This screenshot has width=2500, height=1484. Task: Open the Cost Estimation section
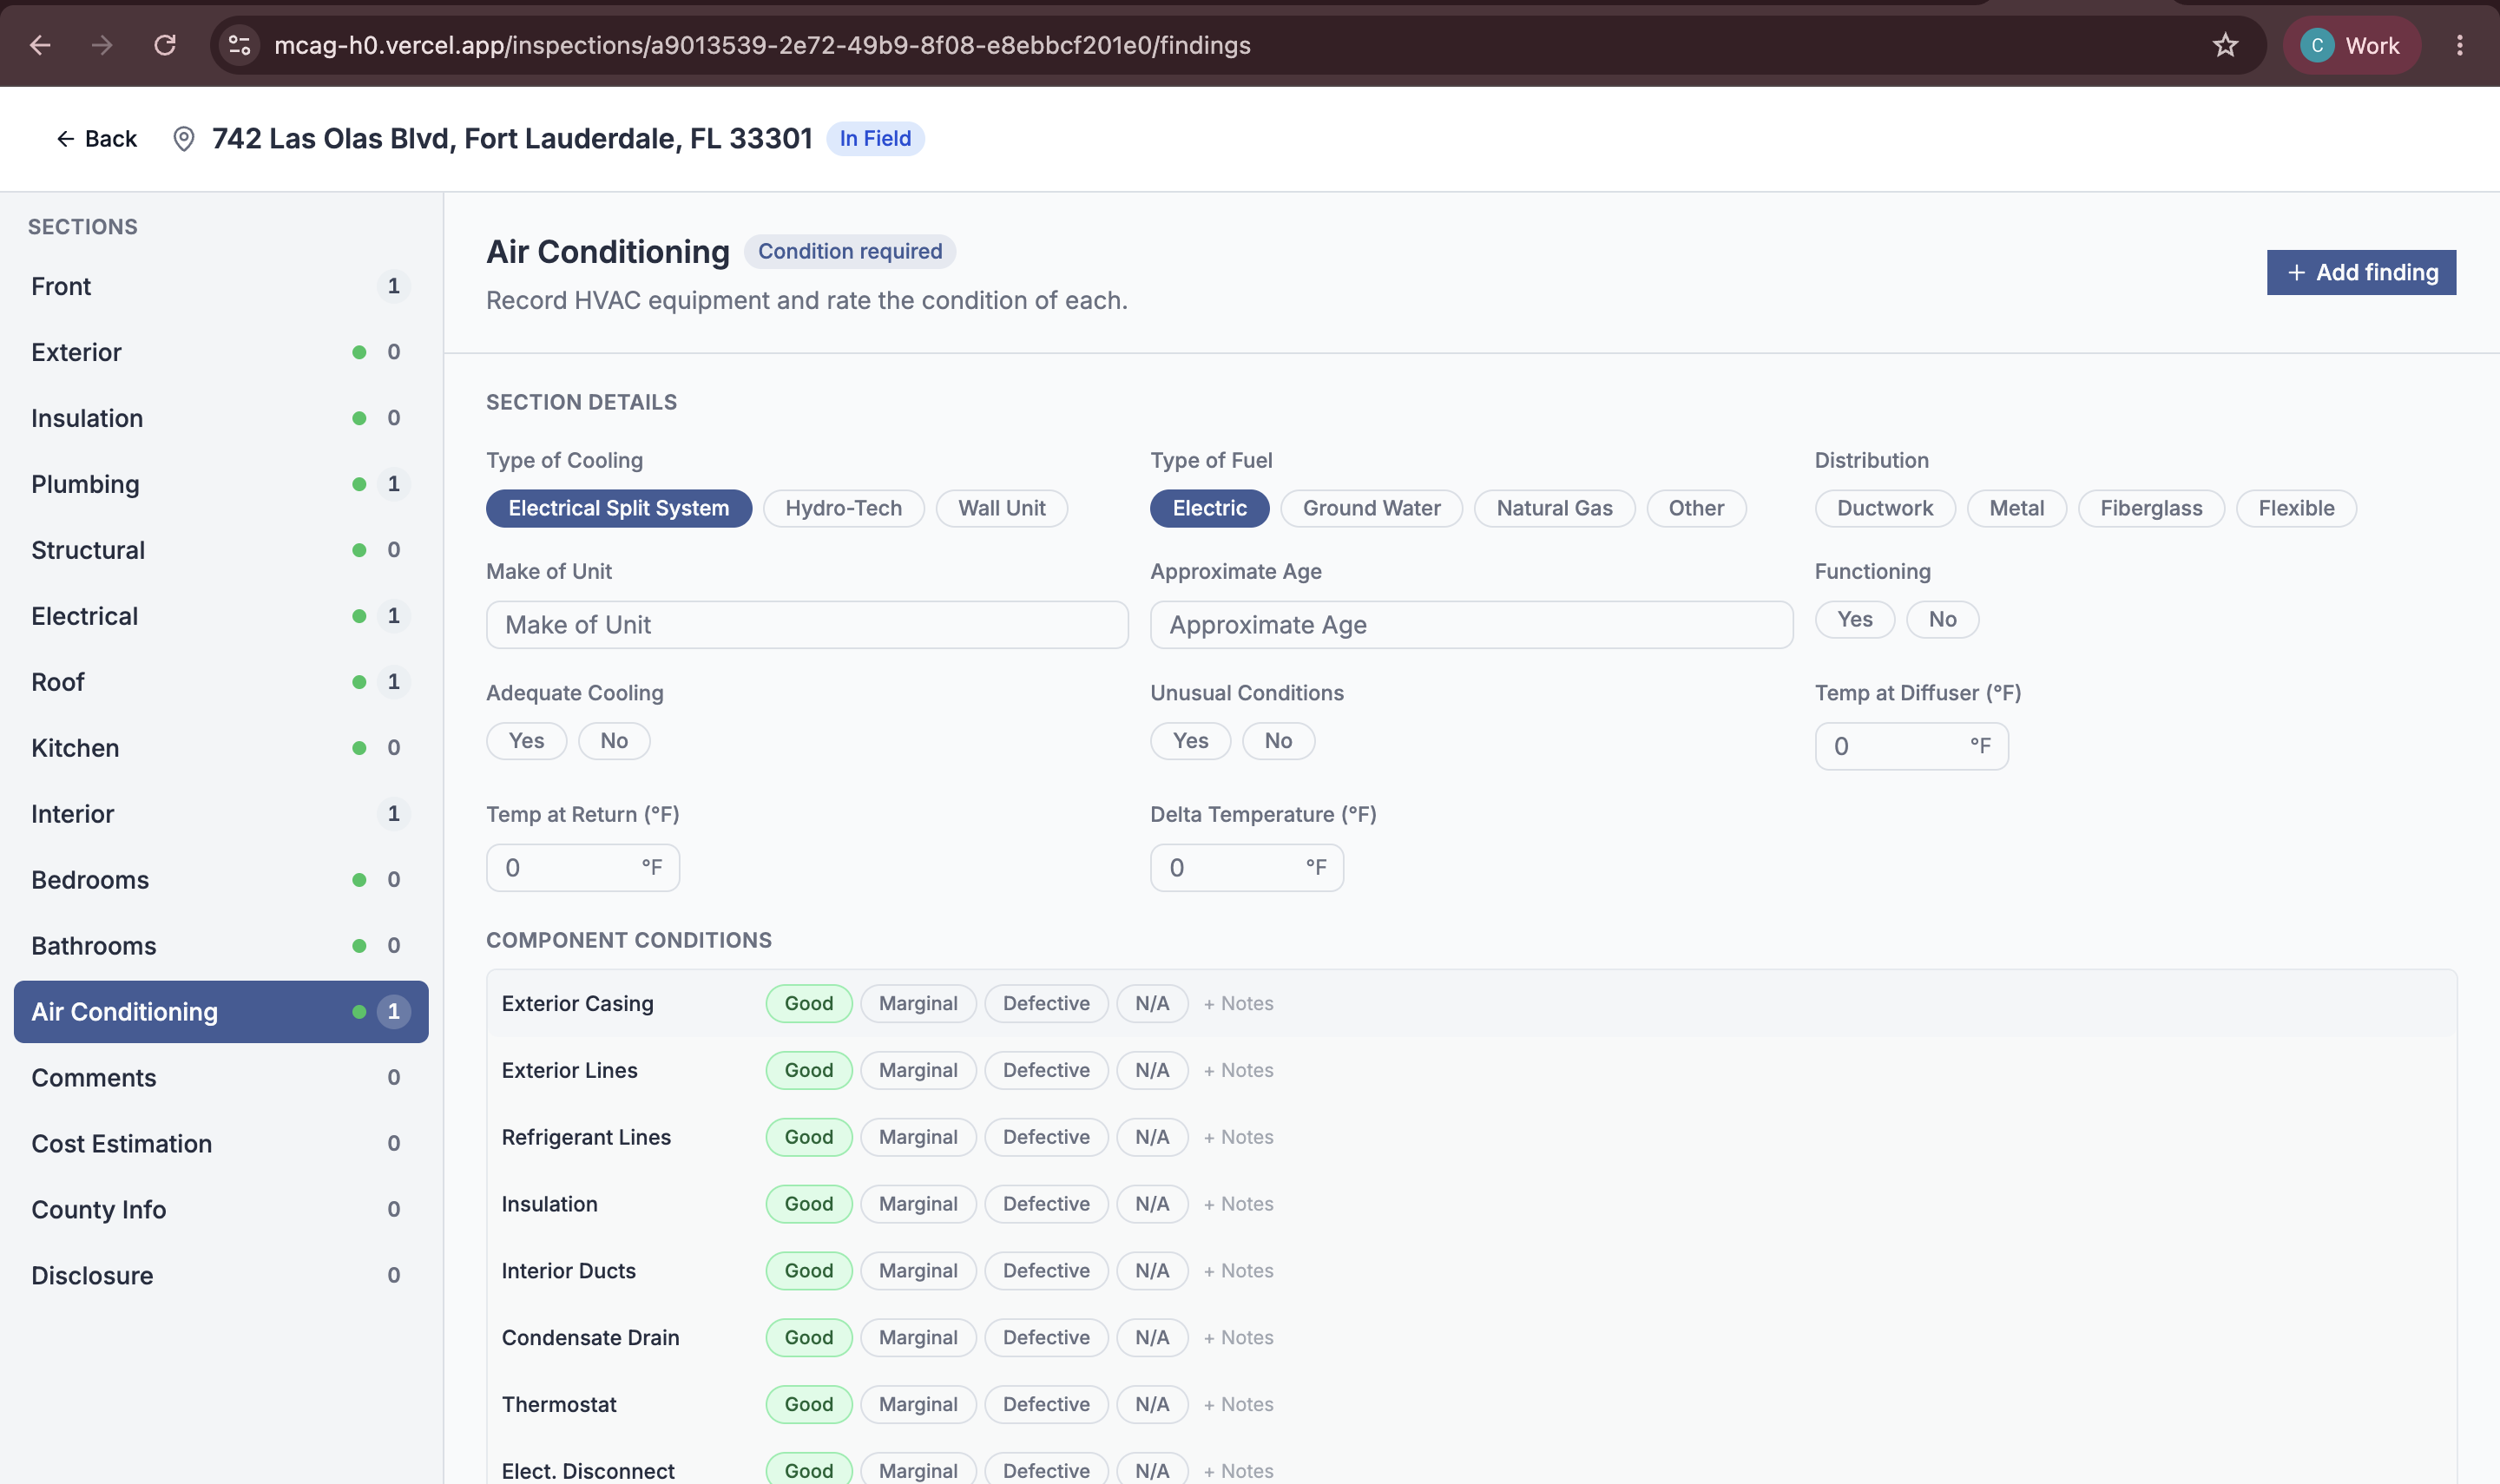point(221,1144)
